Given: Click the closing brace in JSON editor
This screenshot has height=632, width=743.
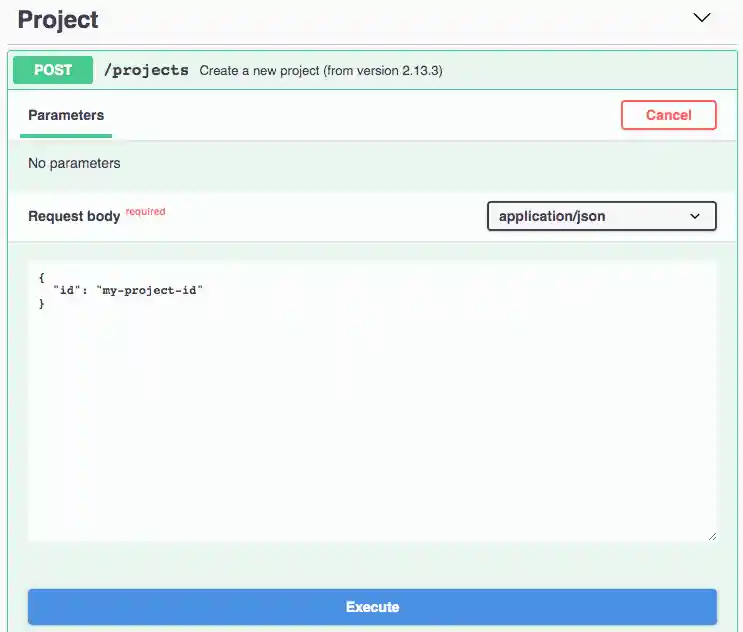Looking at the screenshot, I should pyautogui.click(x=42, y=303).
